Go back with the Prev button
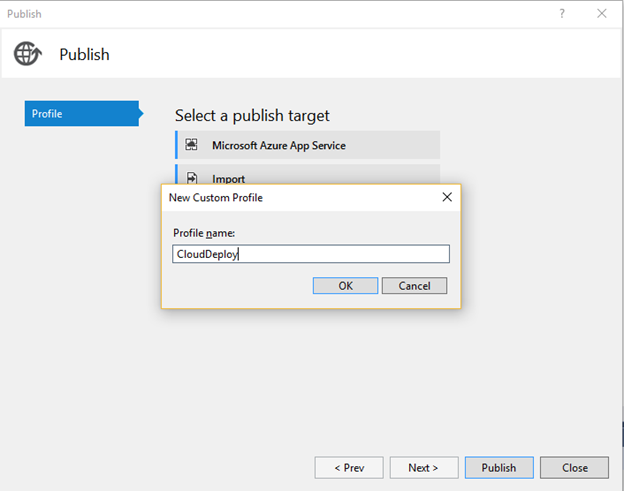The image size is (624, 491). [349, 468]
